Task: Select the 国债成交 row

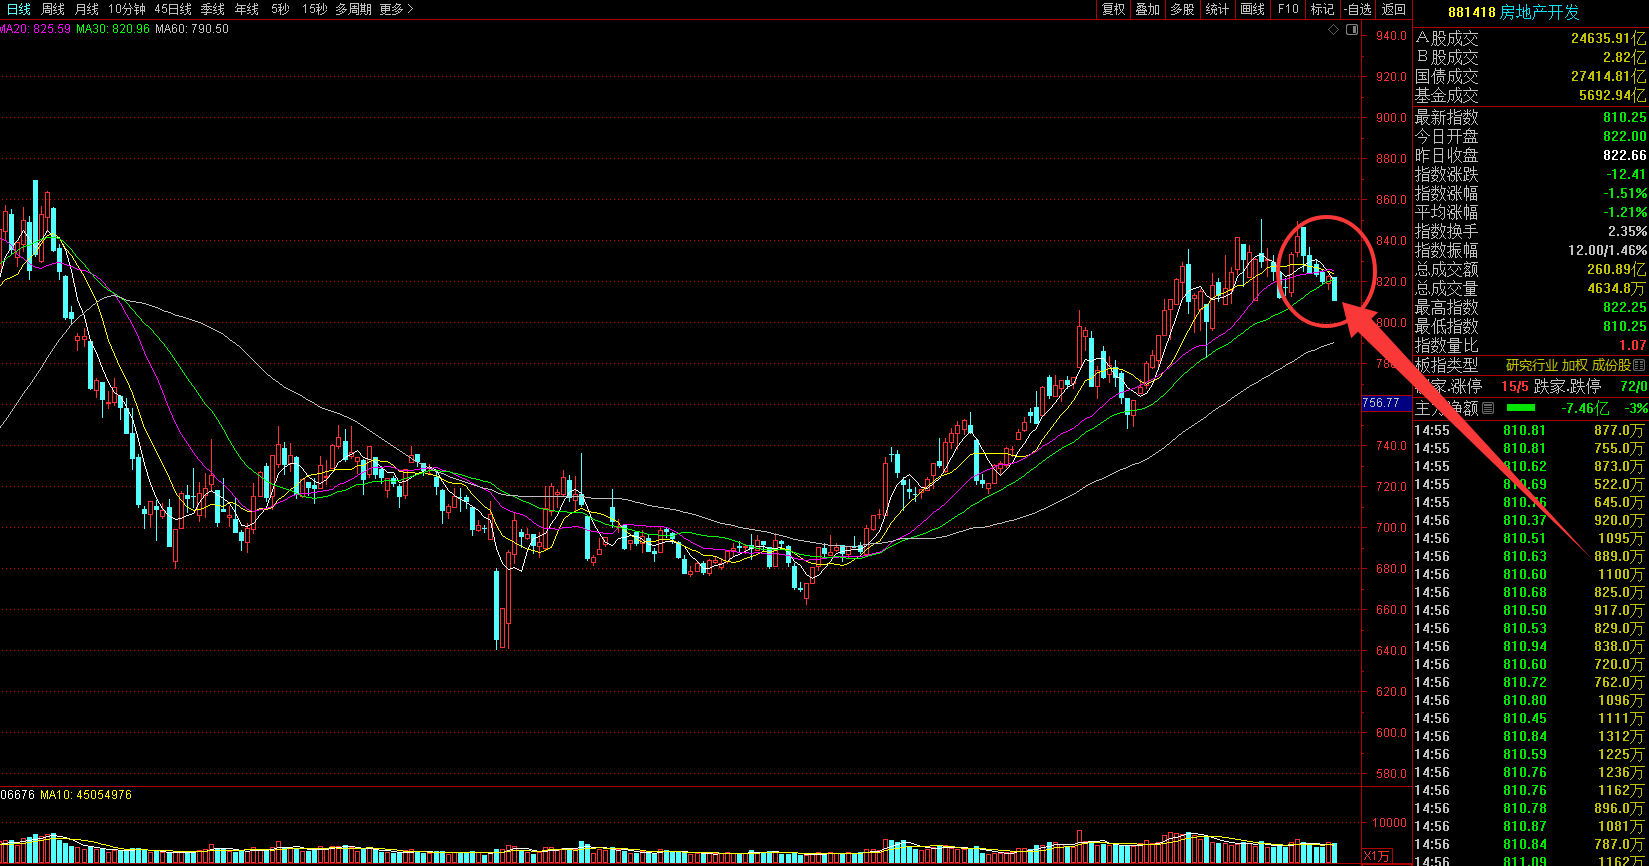Action: pos(1530,76)
